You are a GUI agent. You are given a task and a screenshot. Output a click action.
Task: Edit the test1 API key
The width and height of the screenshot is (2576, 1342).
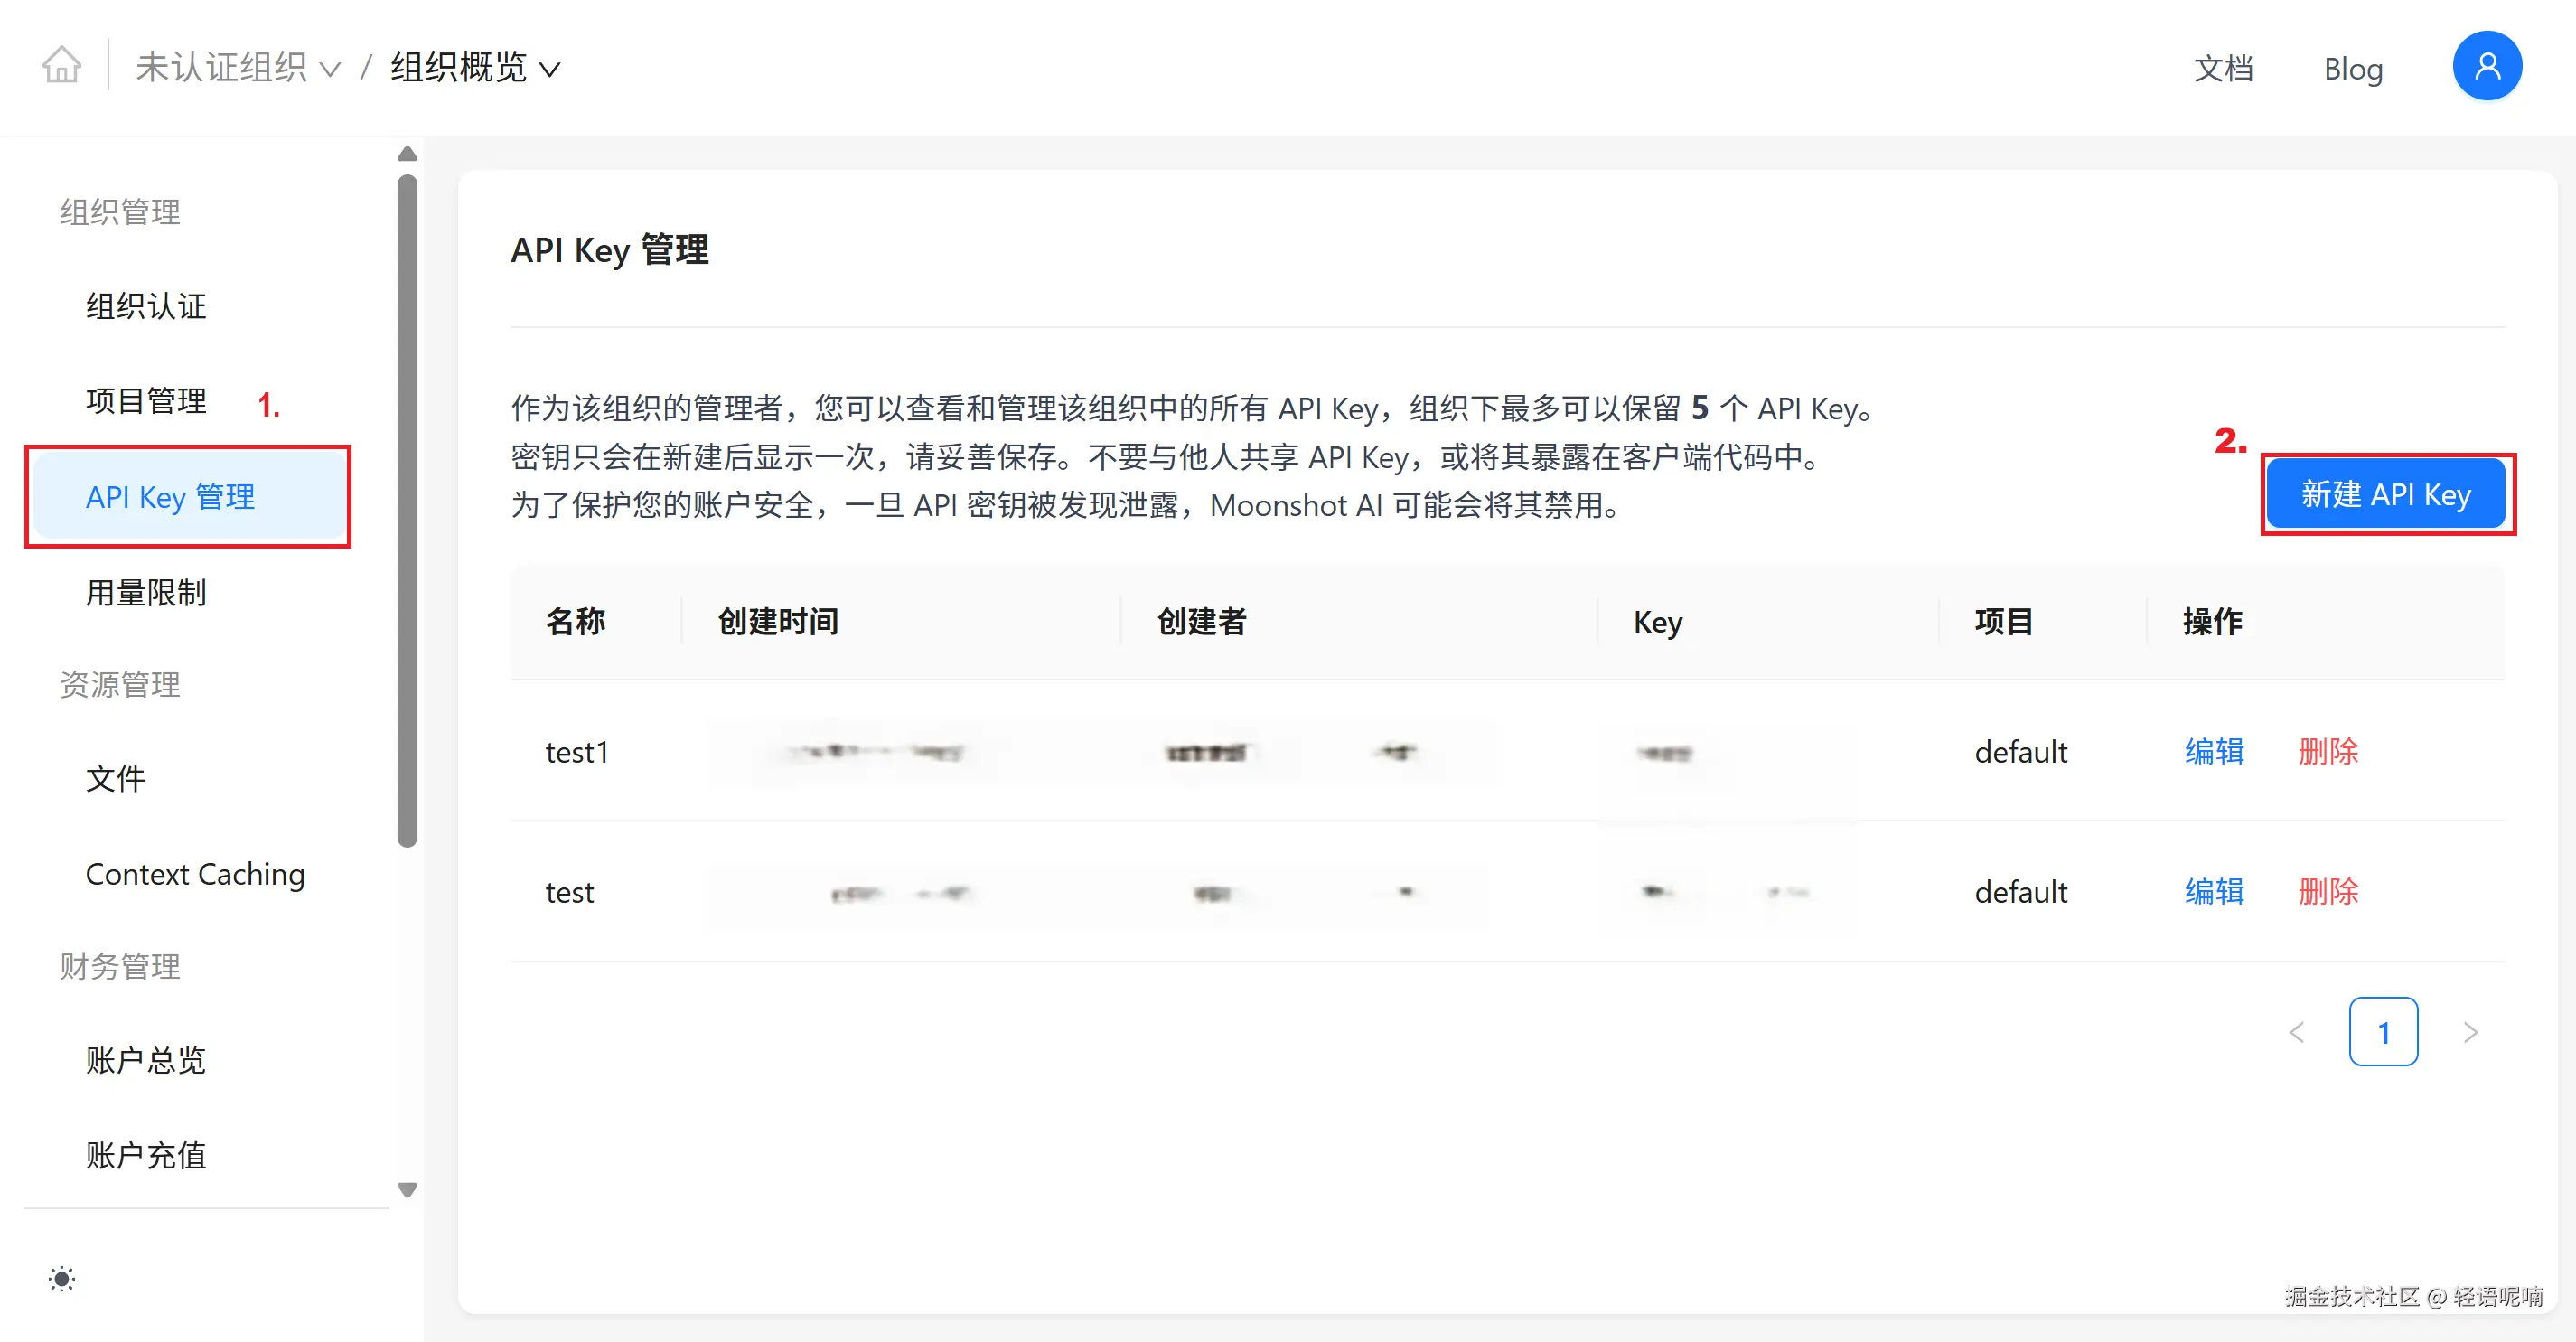click(2214, 752)
